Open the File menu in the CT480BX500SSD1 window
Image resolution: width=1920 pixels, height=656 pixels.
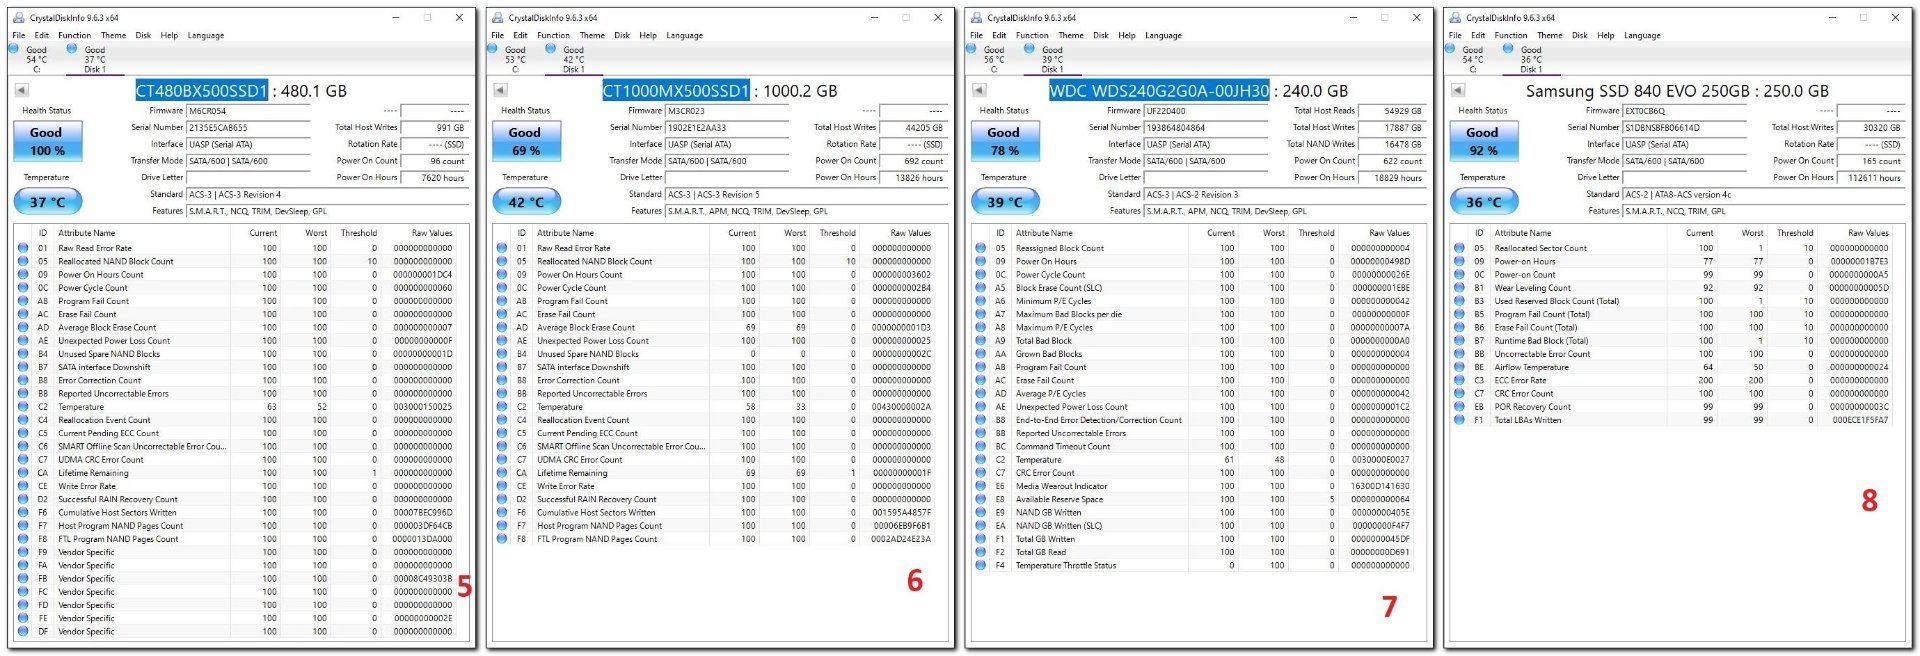[x=19, y=35]
